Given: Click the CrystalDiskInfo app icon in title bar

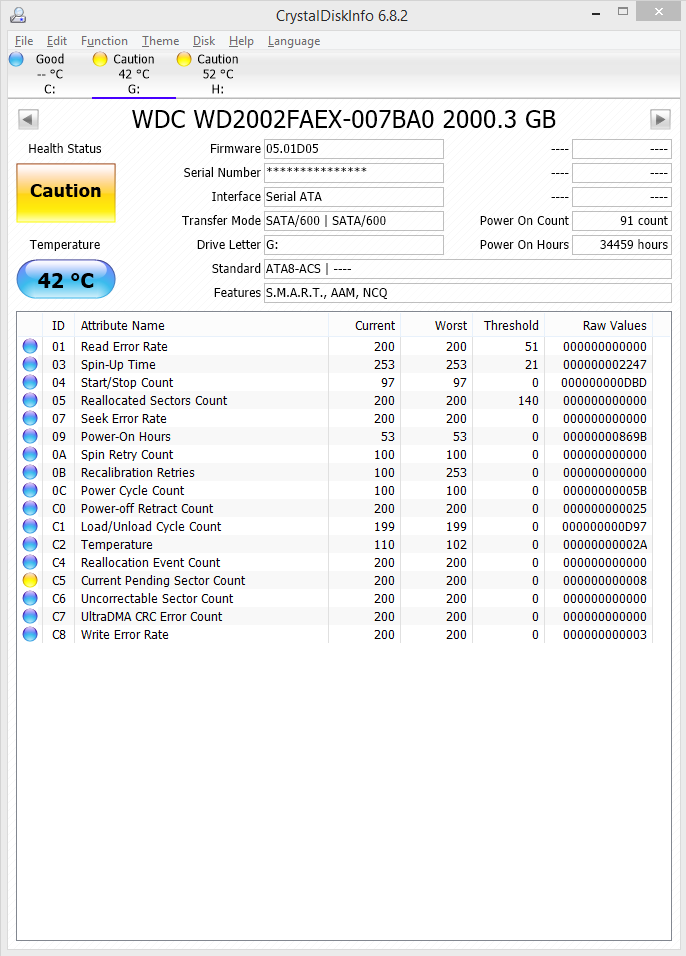Looking at the screenshot, I should click(x=18, y=15).
